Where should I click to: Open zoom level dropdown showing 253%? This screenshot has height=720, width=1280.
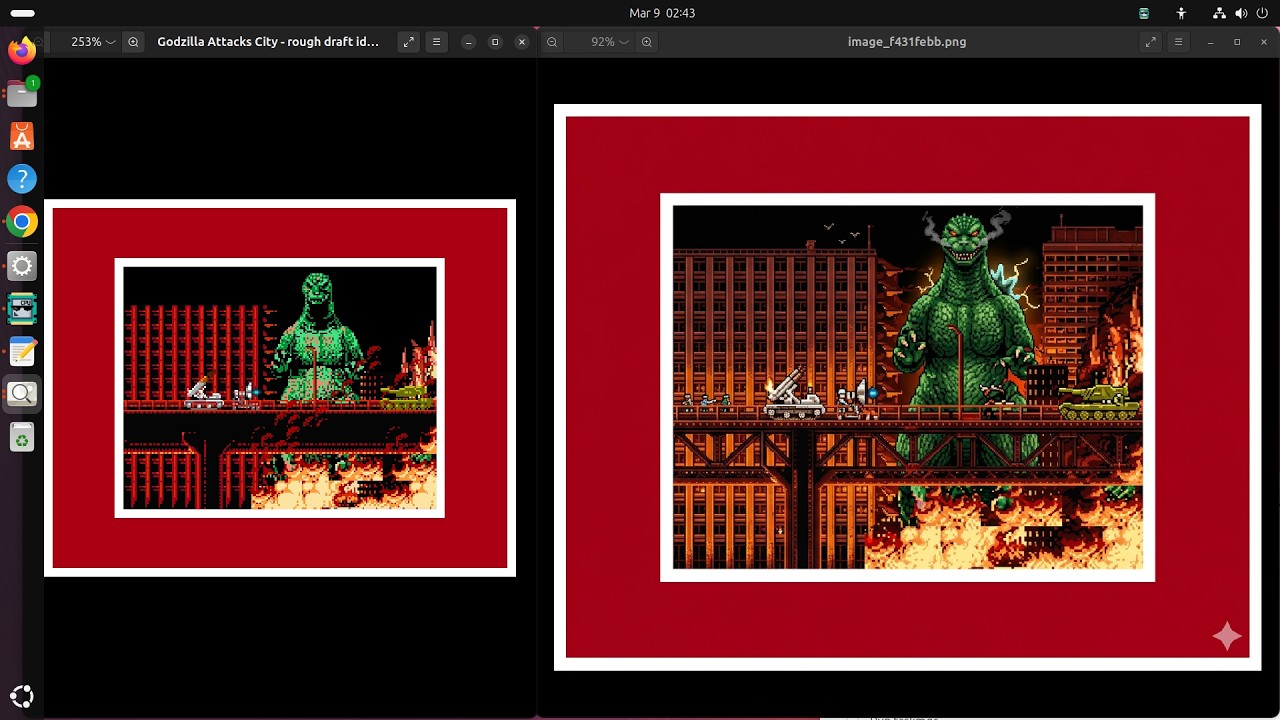(x=92, y=42)
